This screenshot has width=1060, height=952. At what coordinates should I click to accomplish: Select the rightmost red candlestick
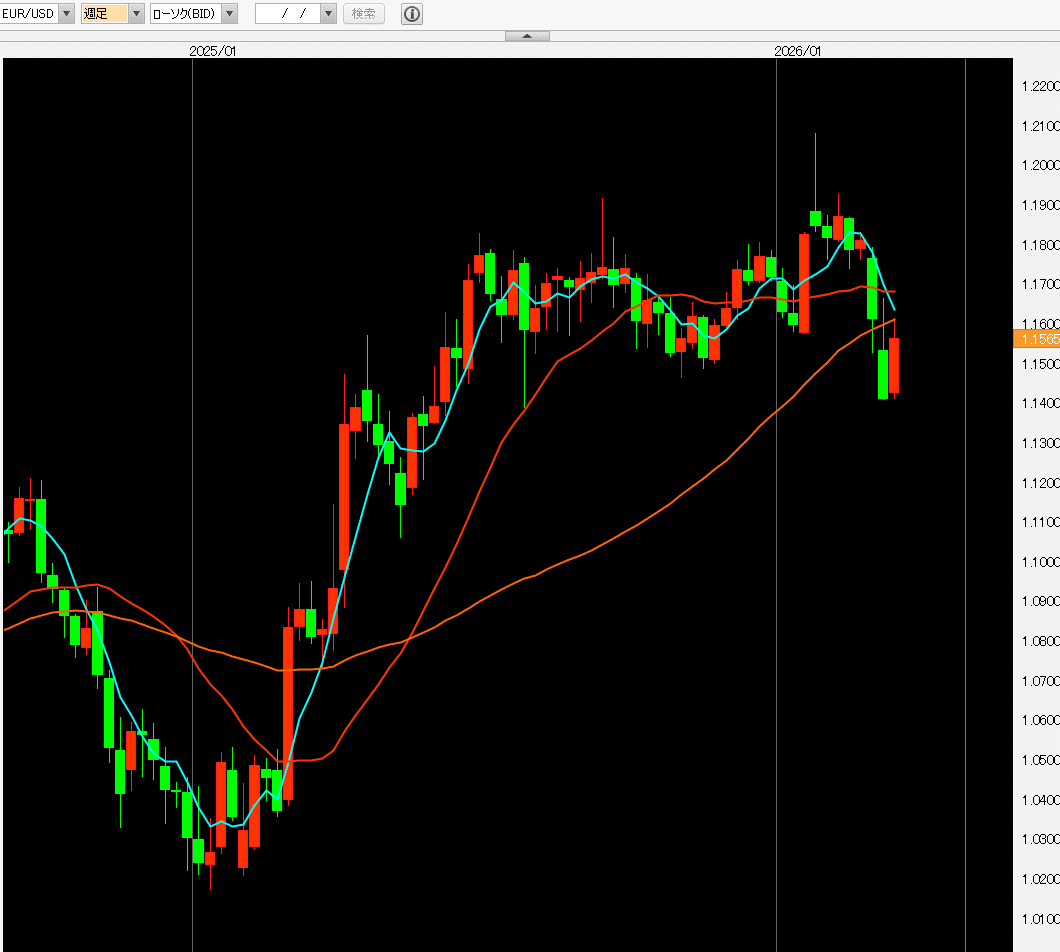[894, 365]
